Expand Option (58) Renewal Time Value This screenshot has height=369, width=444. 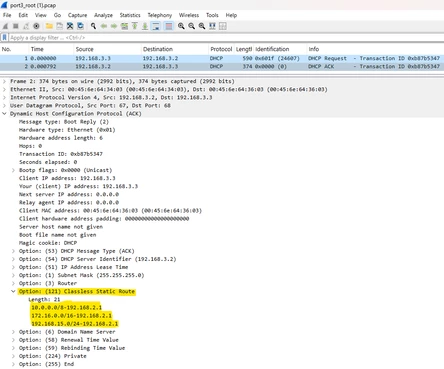point(13,340)
